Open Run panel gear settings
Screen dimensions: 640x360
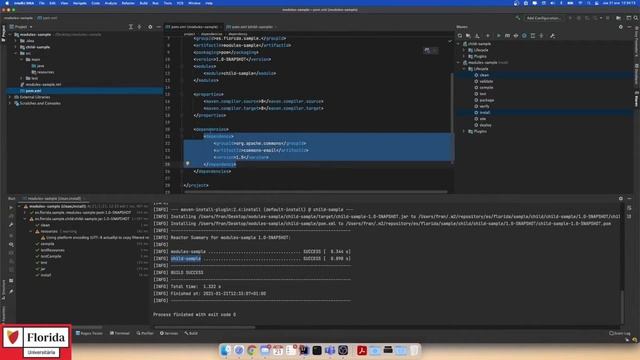(621, 198)
